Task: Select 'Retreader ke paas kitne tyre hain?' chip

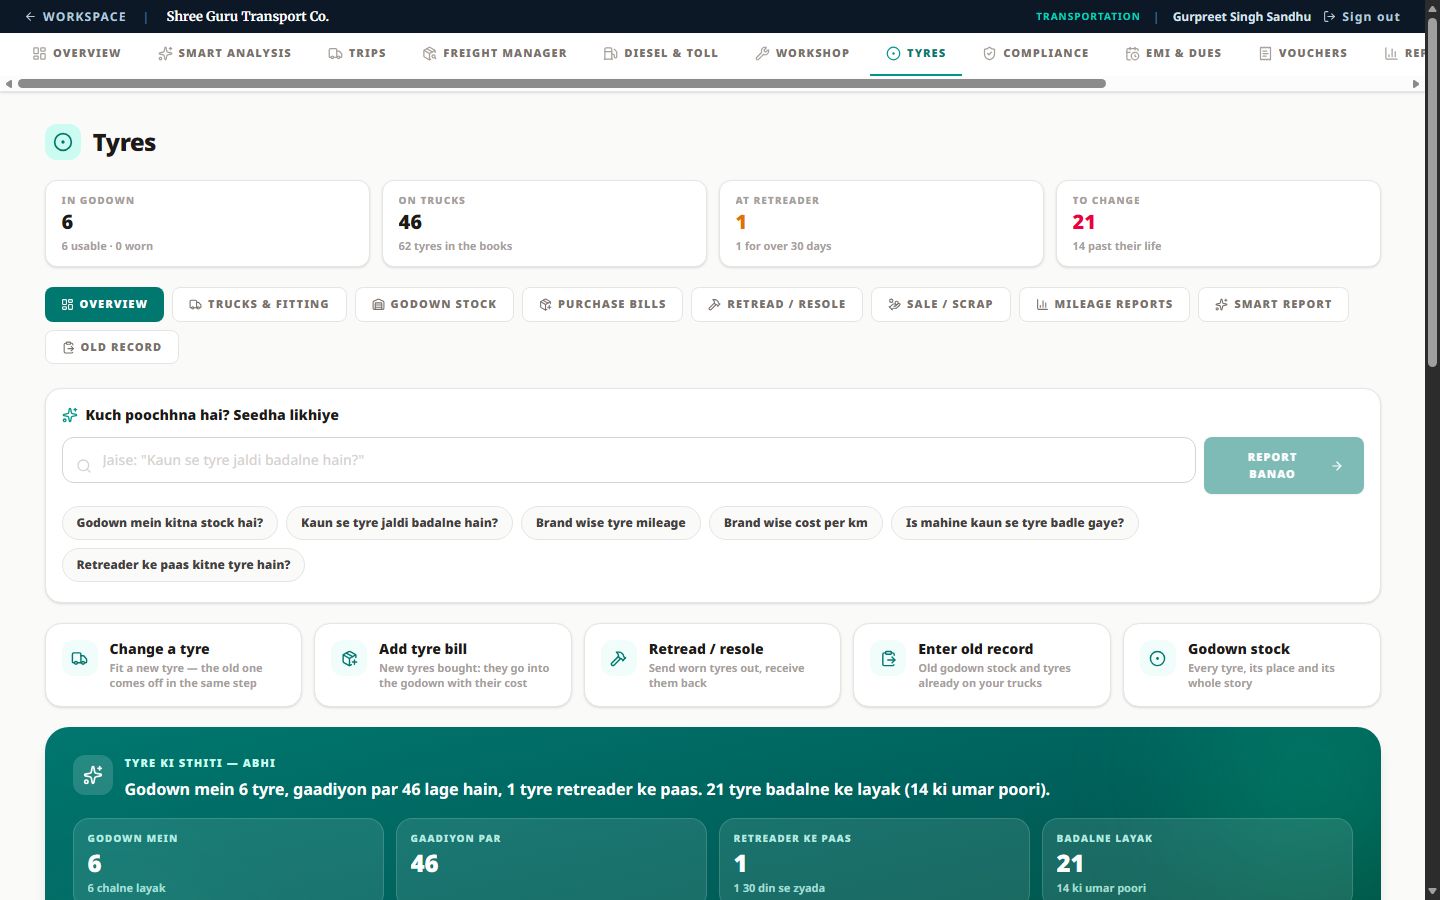Action: [183, 565]
